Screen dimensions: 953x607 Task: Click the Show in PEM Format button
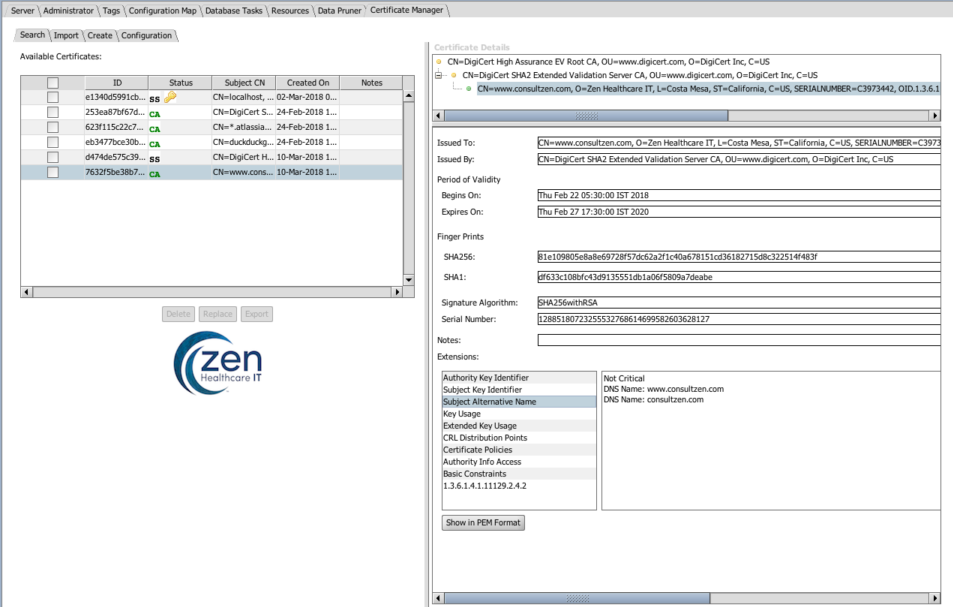coord(483,523)
